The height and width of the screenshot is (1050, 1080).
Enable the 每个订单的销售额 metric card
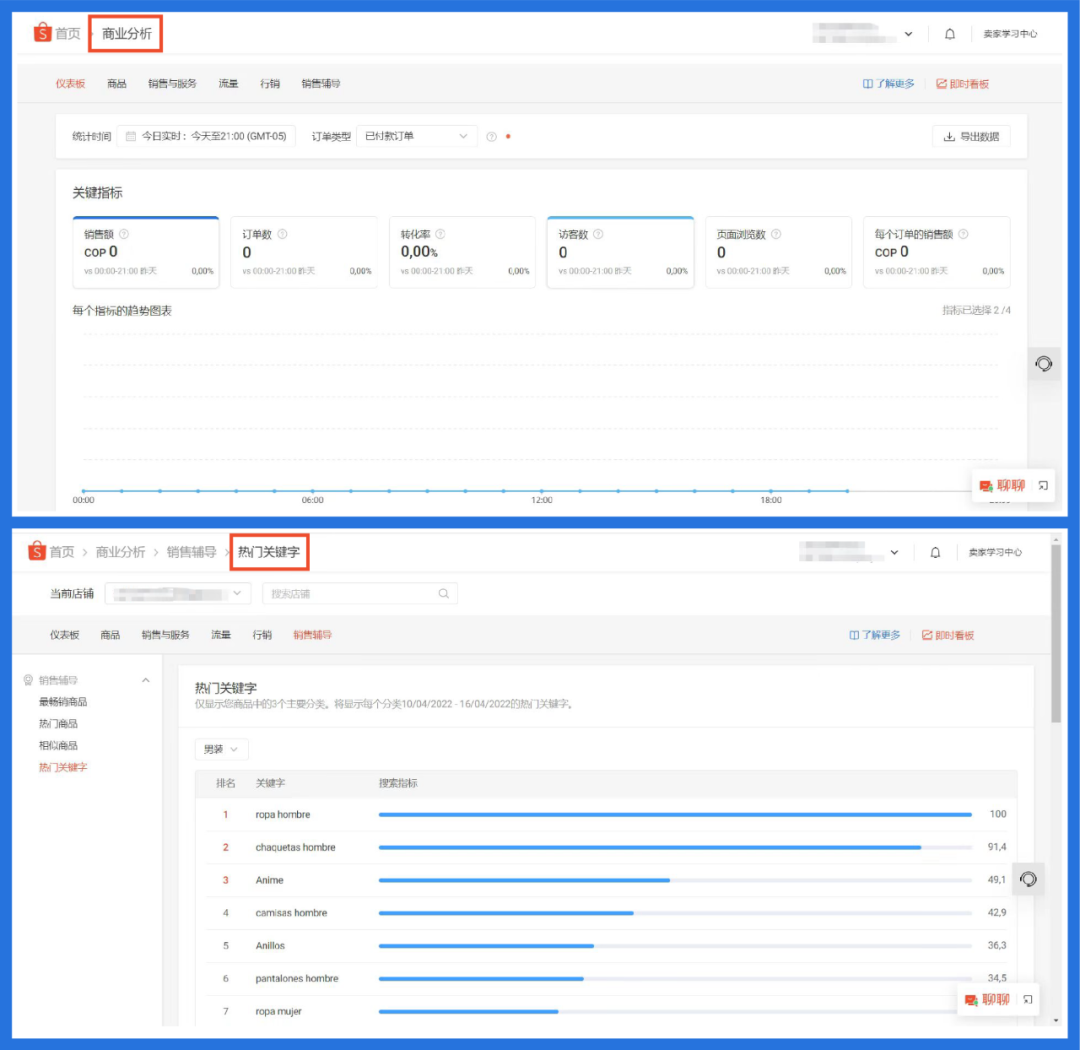936,252
